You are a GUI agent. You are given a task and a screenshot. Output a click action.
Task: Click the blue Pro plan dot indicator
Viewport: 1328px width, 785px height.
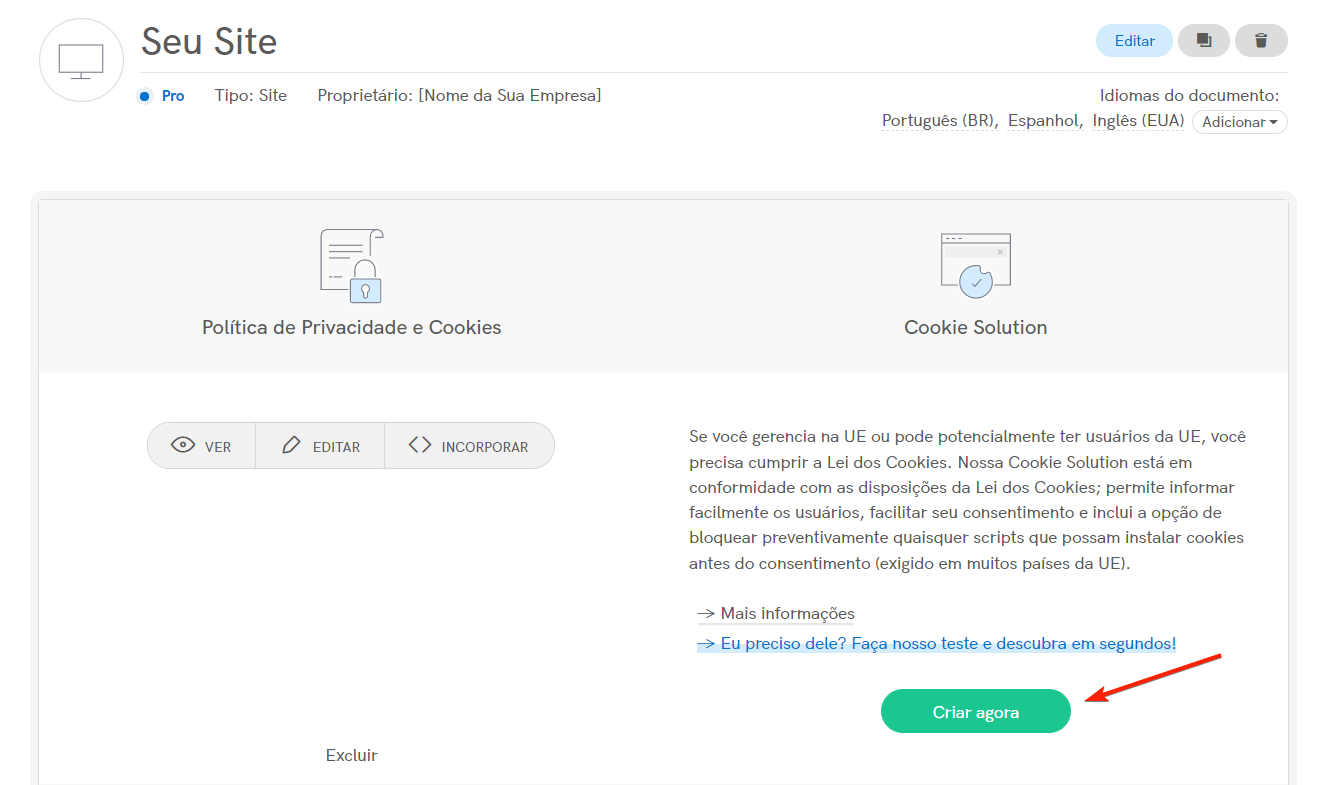143,95
